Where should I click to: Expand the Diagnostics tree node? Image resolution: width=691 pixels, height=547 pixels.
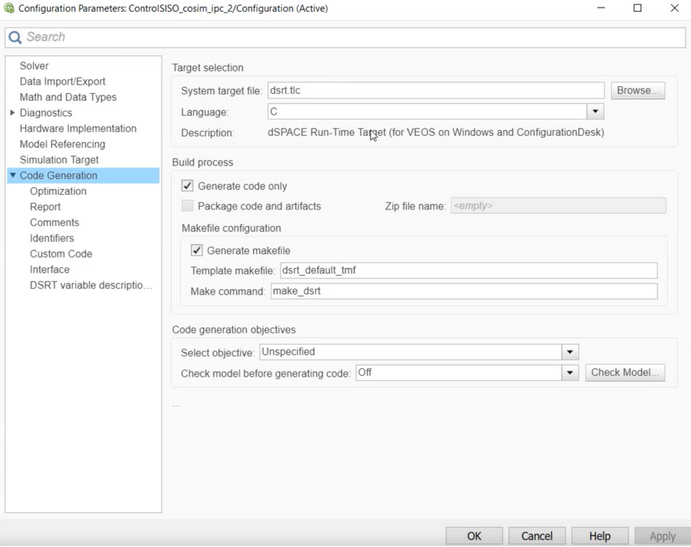[x=12, y=113]
